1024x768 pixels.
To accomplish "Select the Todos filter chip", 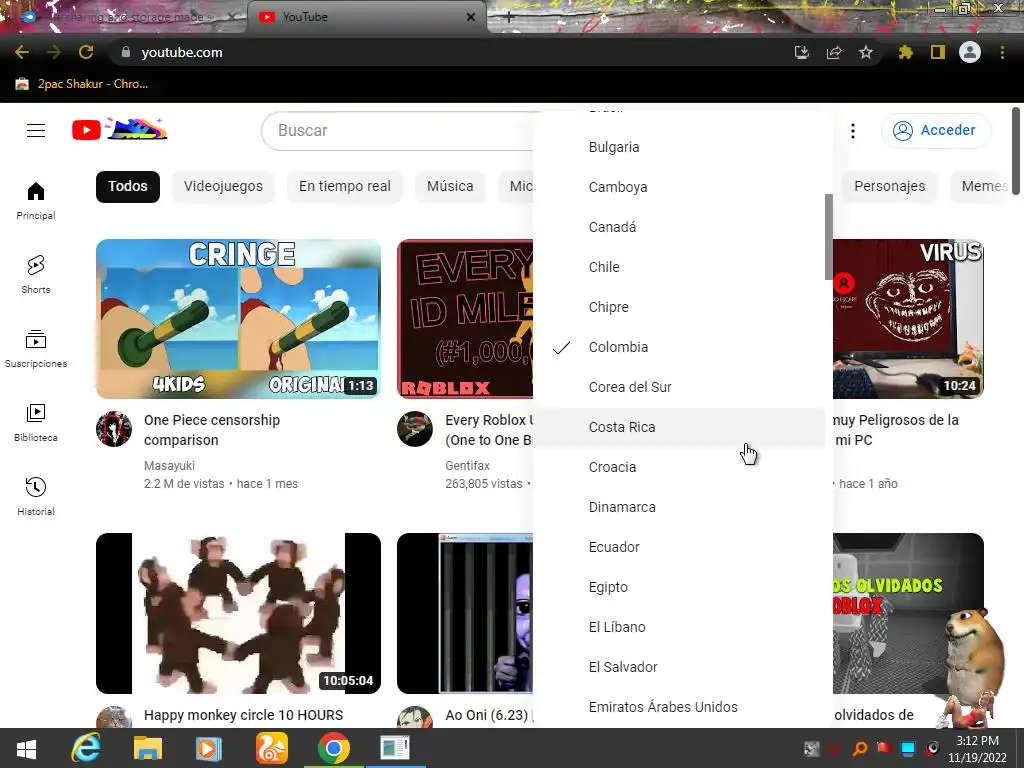I will click(x=128, y=186).
